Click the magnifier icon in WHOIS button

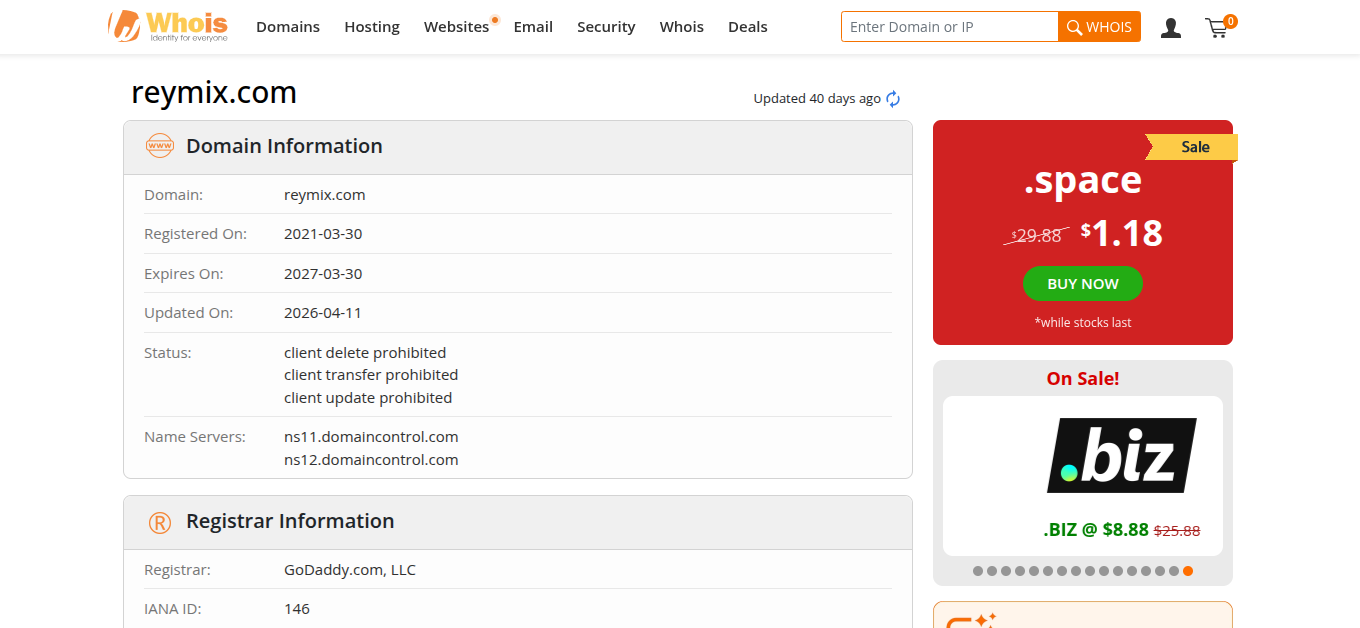[x=1075, y=28]
